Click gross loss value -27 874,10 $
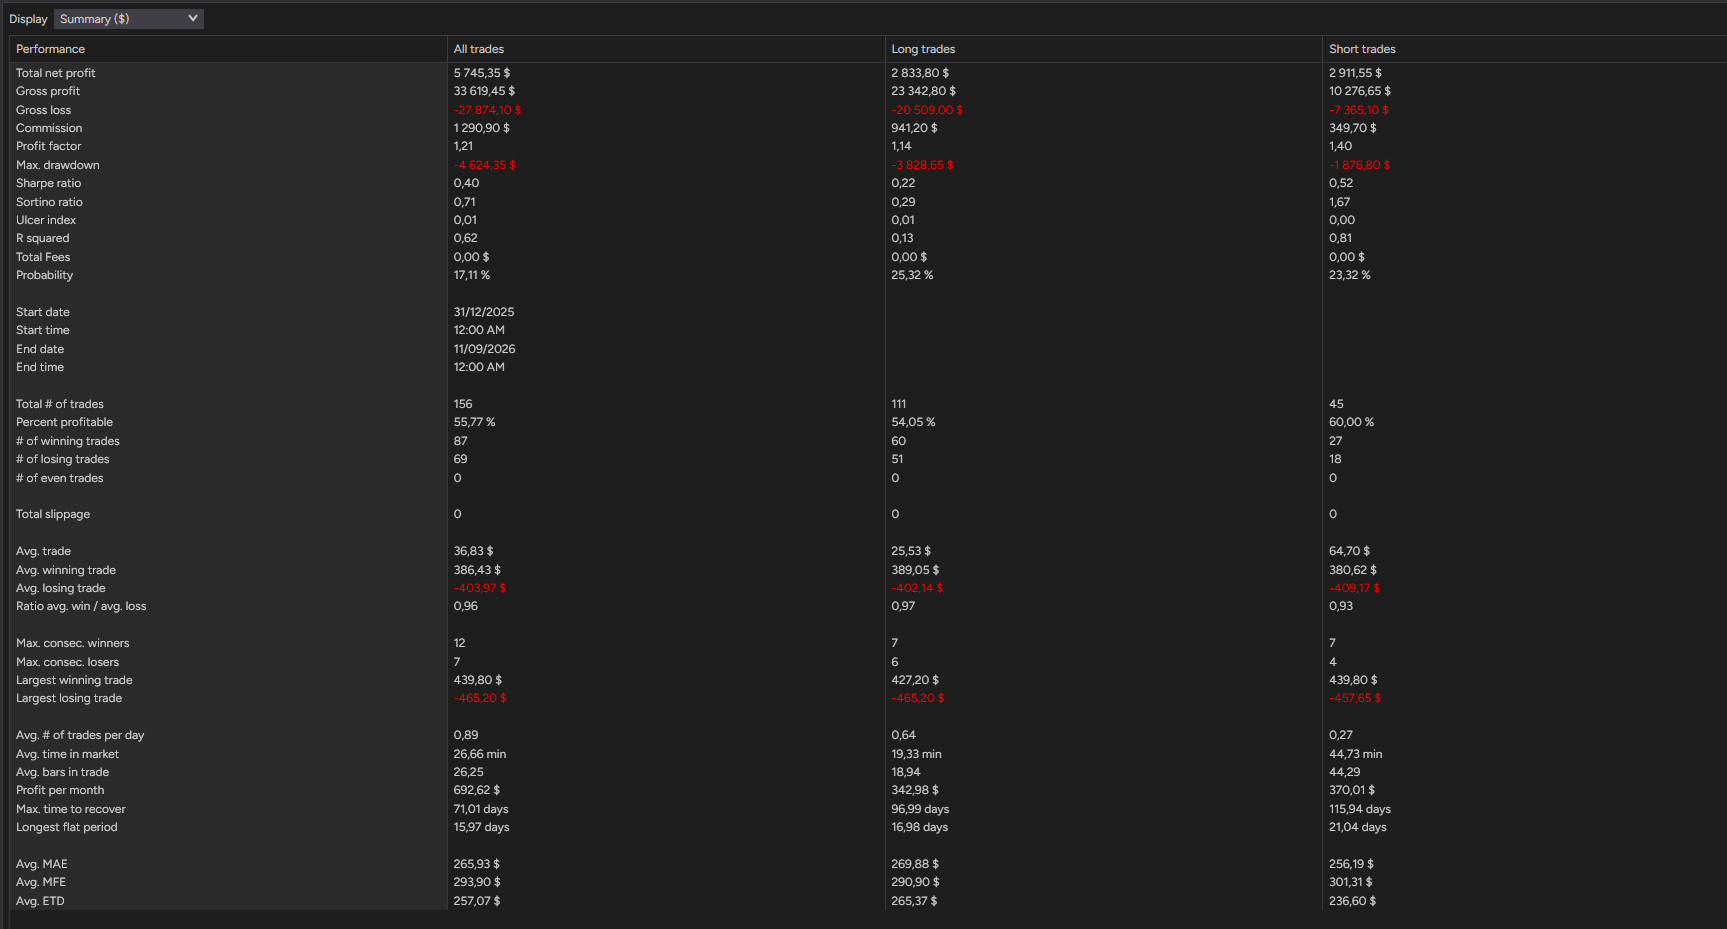This screenshot has width=1727, height=929. point(487,110)
